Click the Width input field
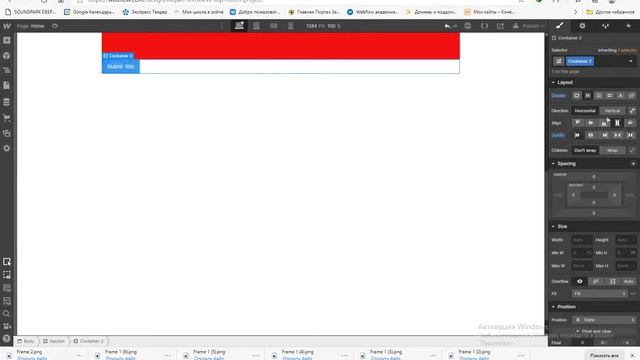 pos(582,240)
